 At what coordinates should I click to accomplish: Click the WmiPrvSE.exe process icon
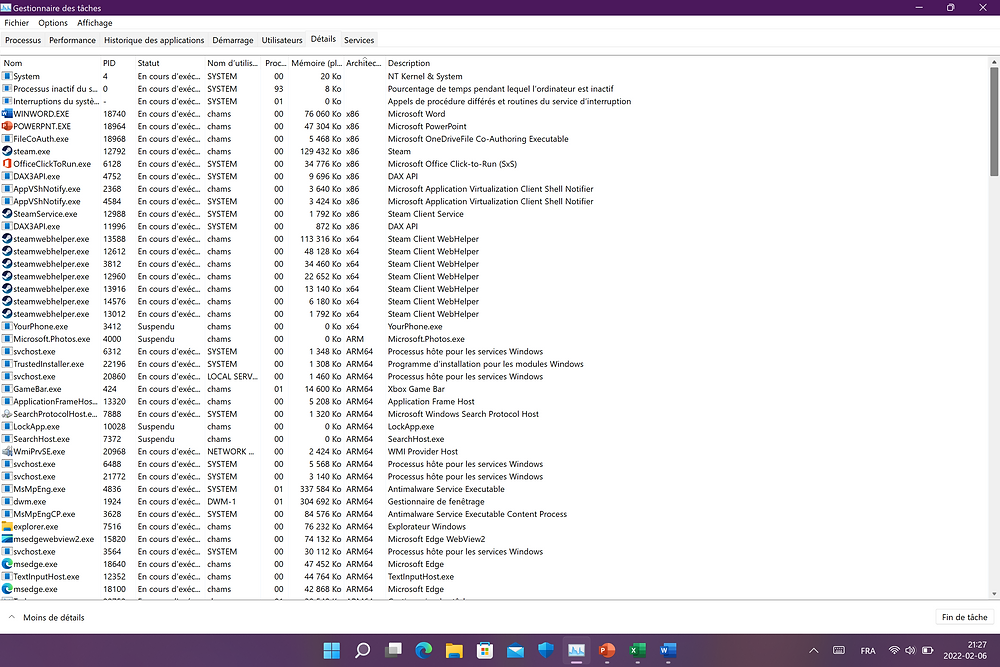7,451
